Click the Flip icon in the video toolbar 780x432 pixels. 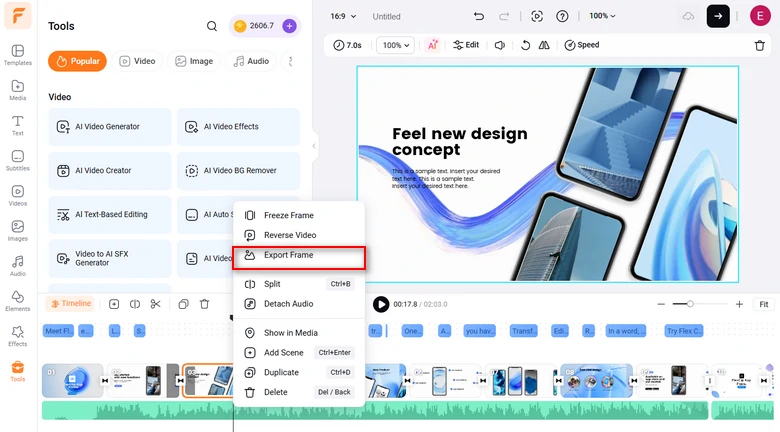pos(544,45)
